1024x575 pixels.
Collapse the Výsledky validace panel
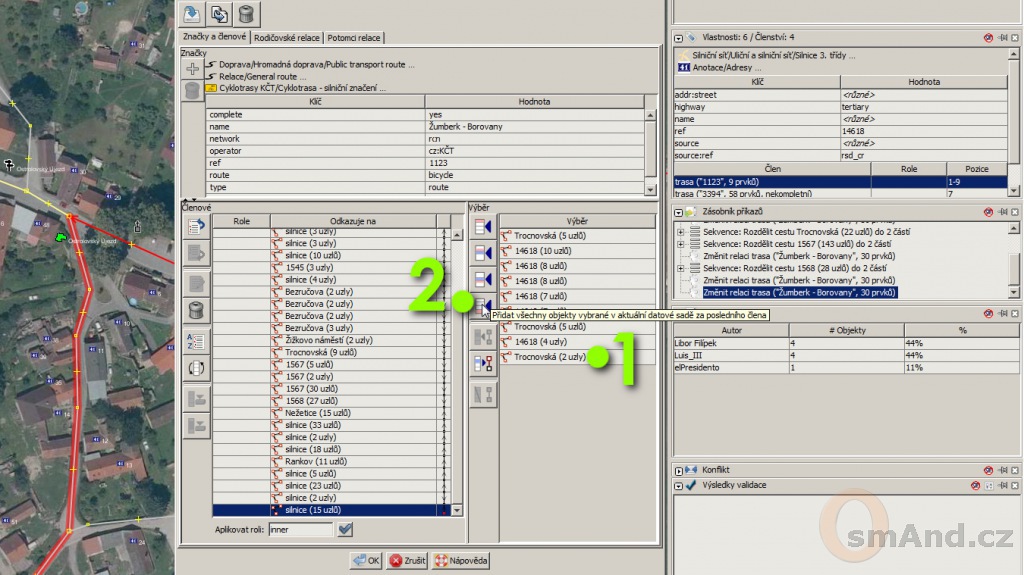pyautogui.click(x=679, y=485)
